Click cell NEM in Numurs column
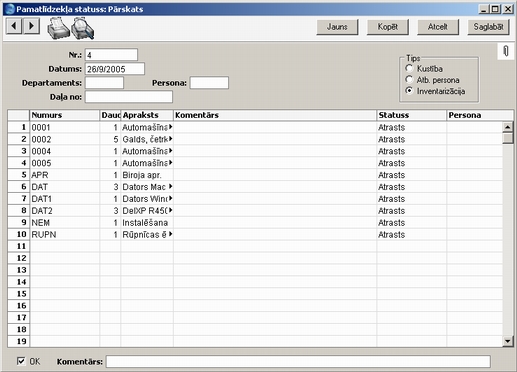 pyautogui.click(x=65, y=223)
